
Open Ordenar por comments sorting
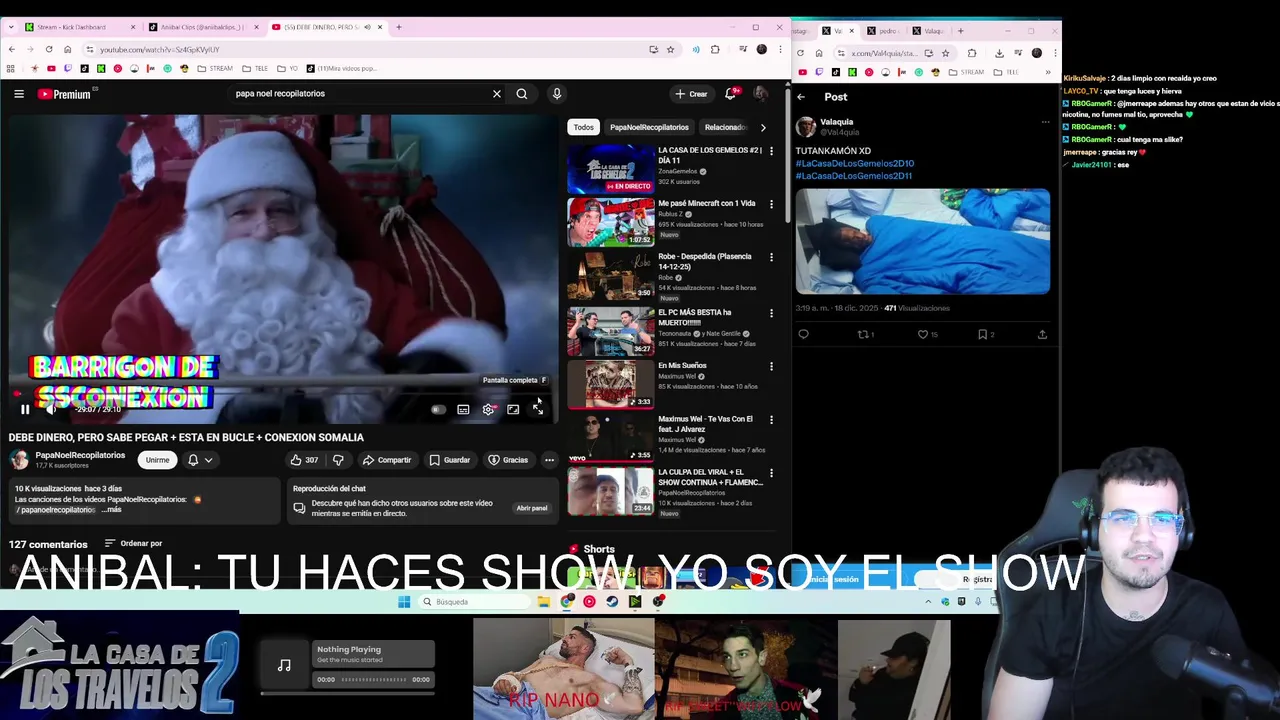click(133, 543)
